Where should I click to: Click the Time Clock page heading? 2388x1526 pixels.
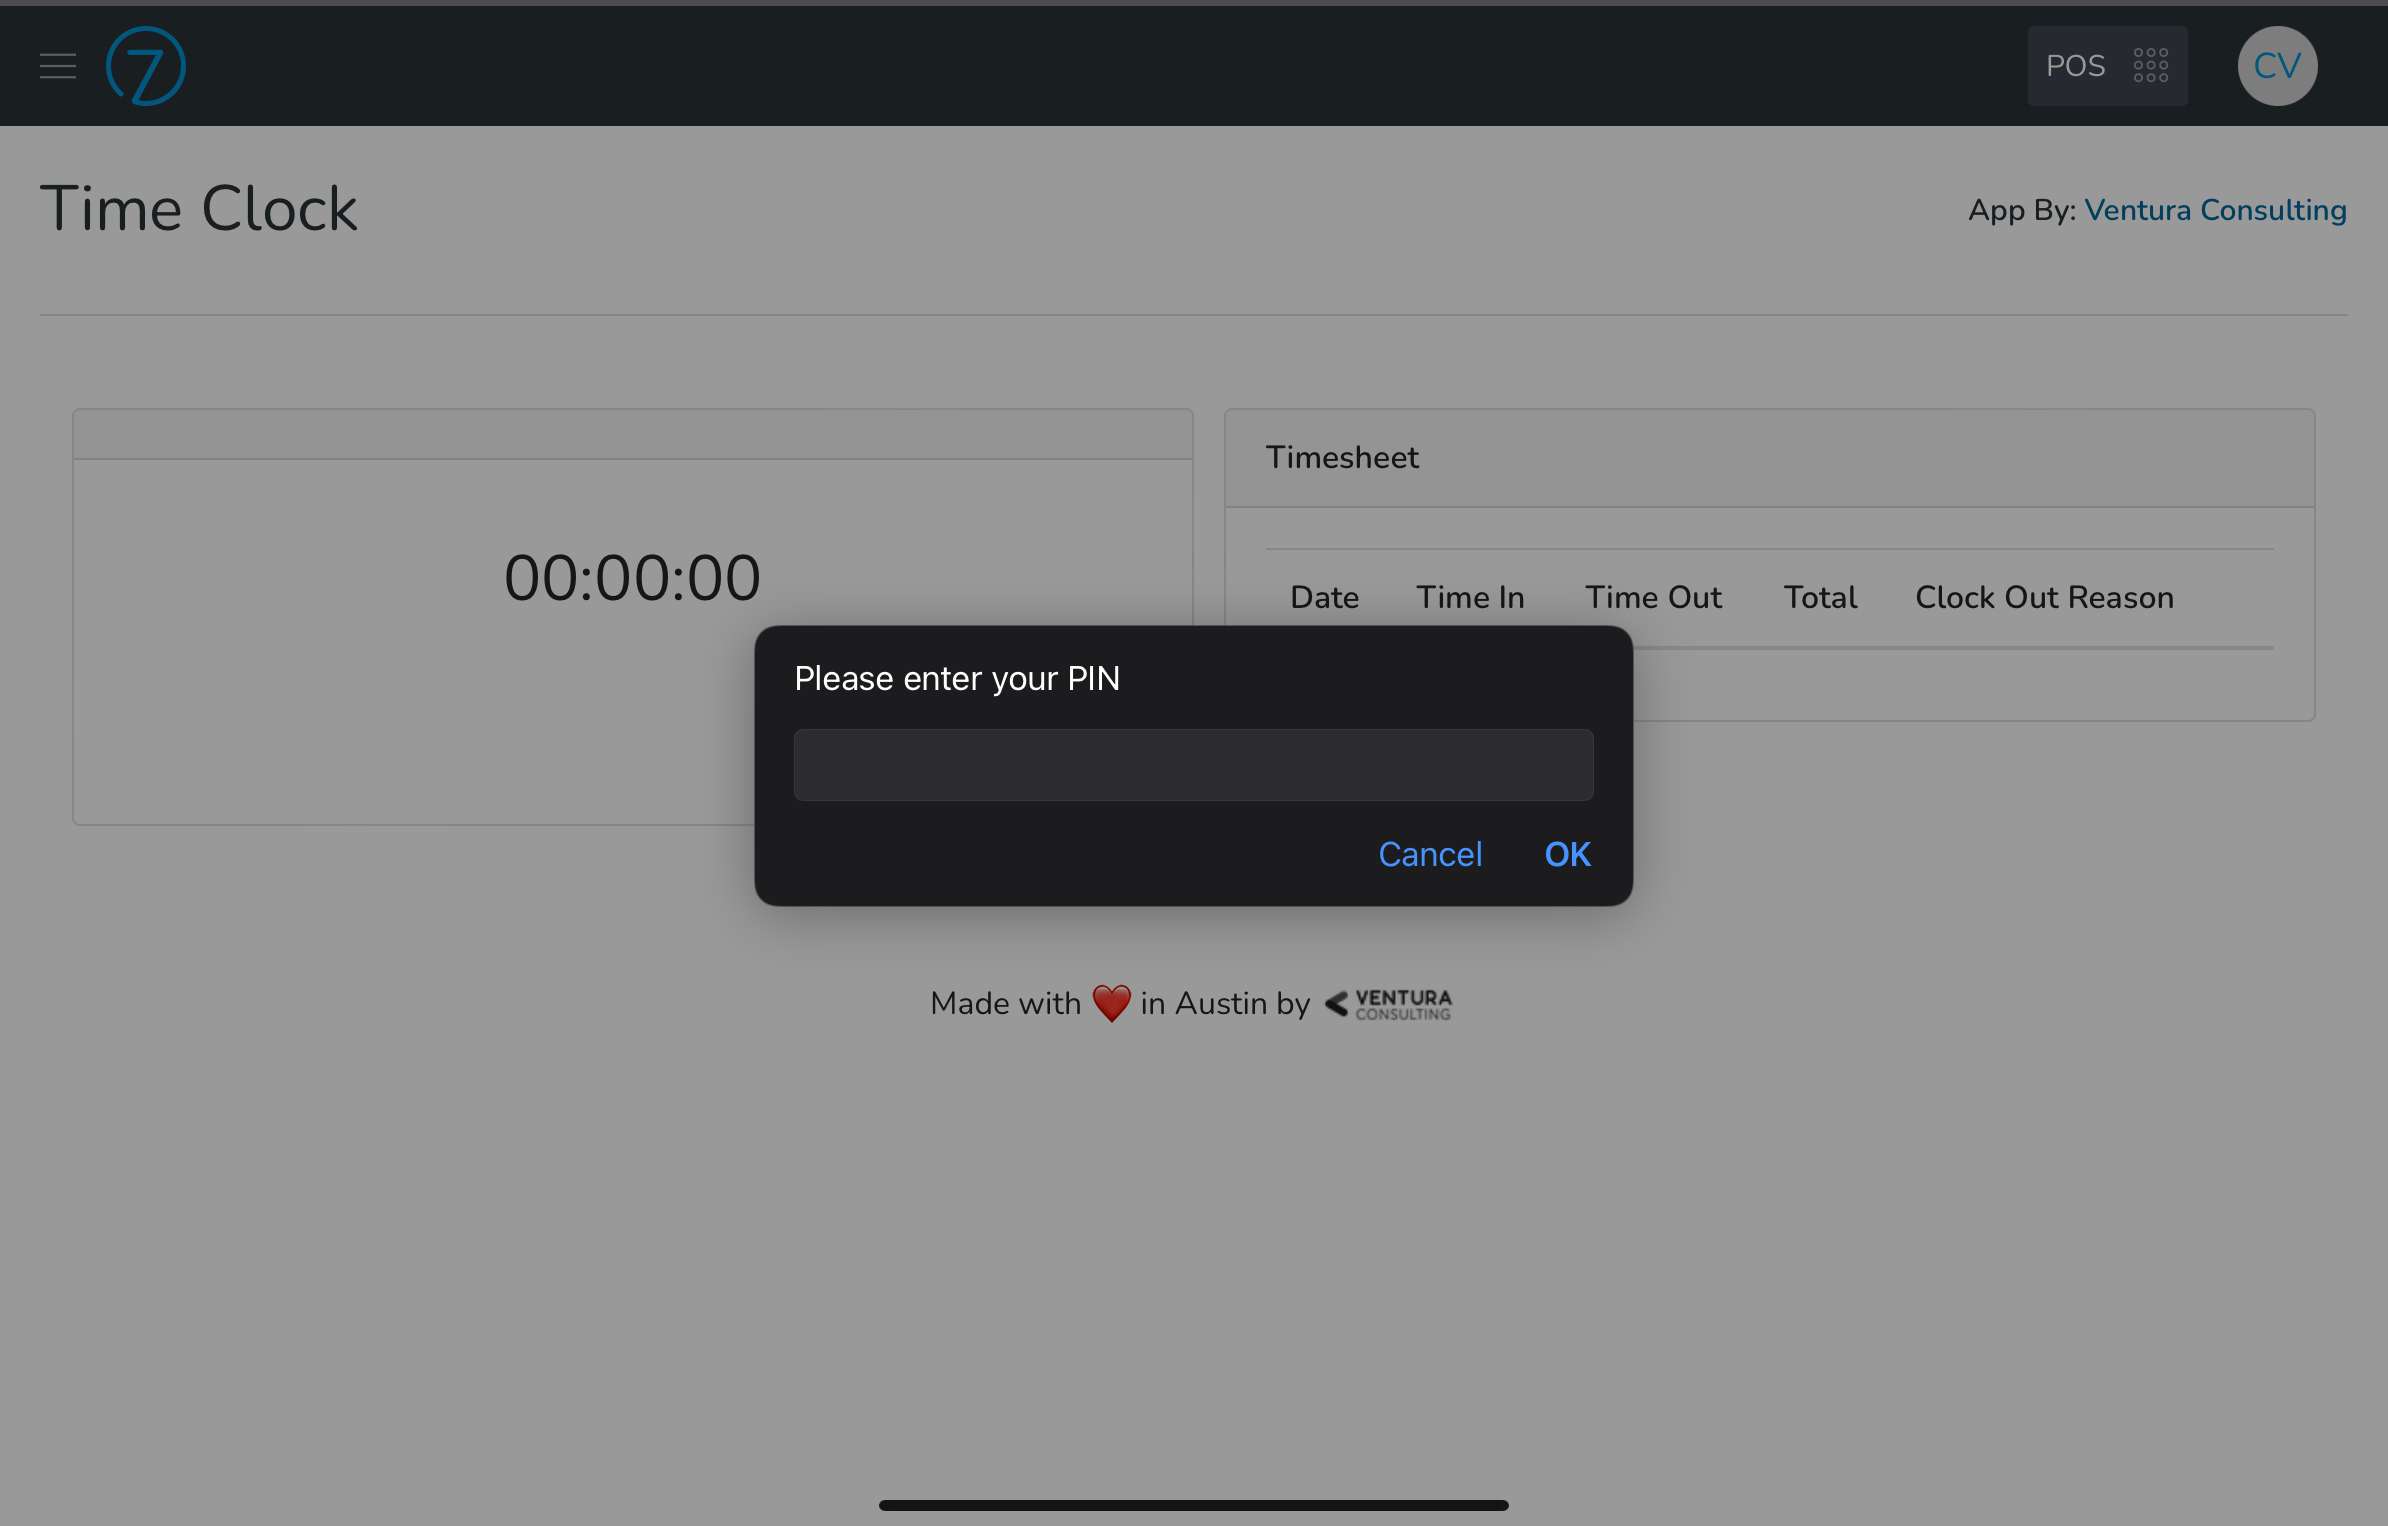tap(198, 209)
